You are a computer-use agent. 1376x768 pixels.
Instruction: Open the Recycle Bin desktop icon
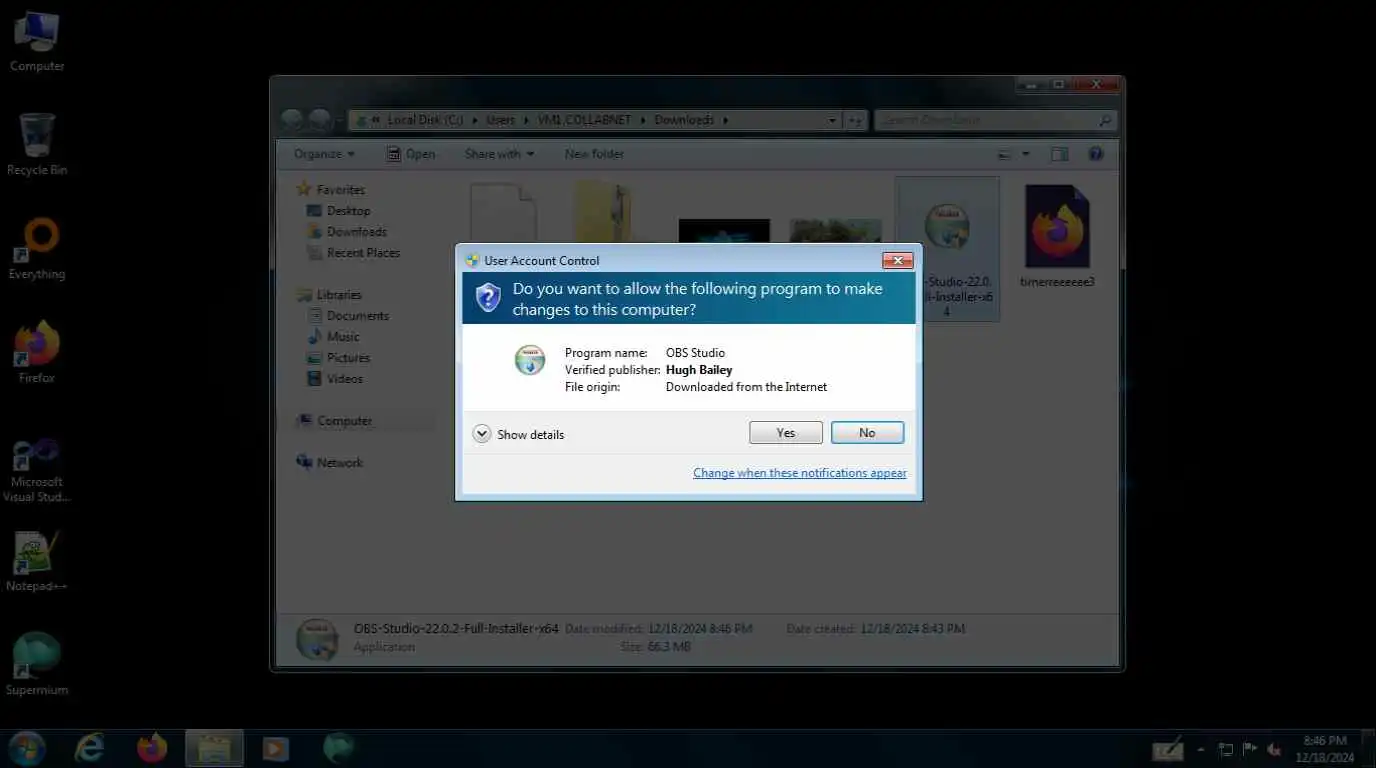[37, 145]
